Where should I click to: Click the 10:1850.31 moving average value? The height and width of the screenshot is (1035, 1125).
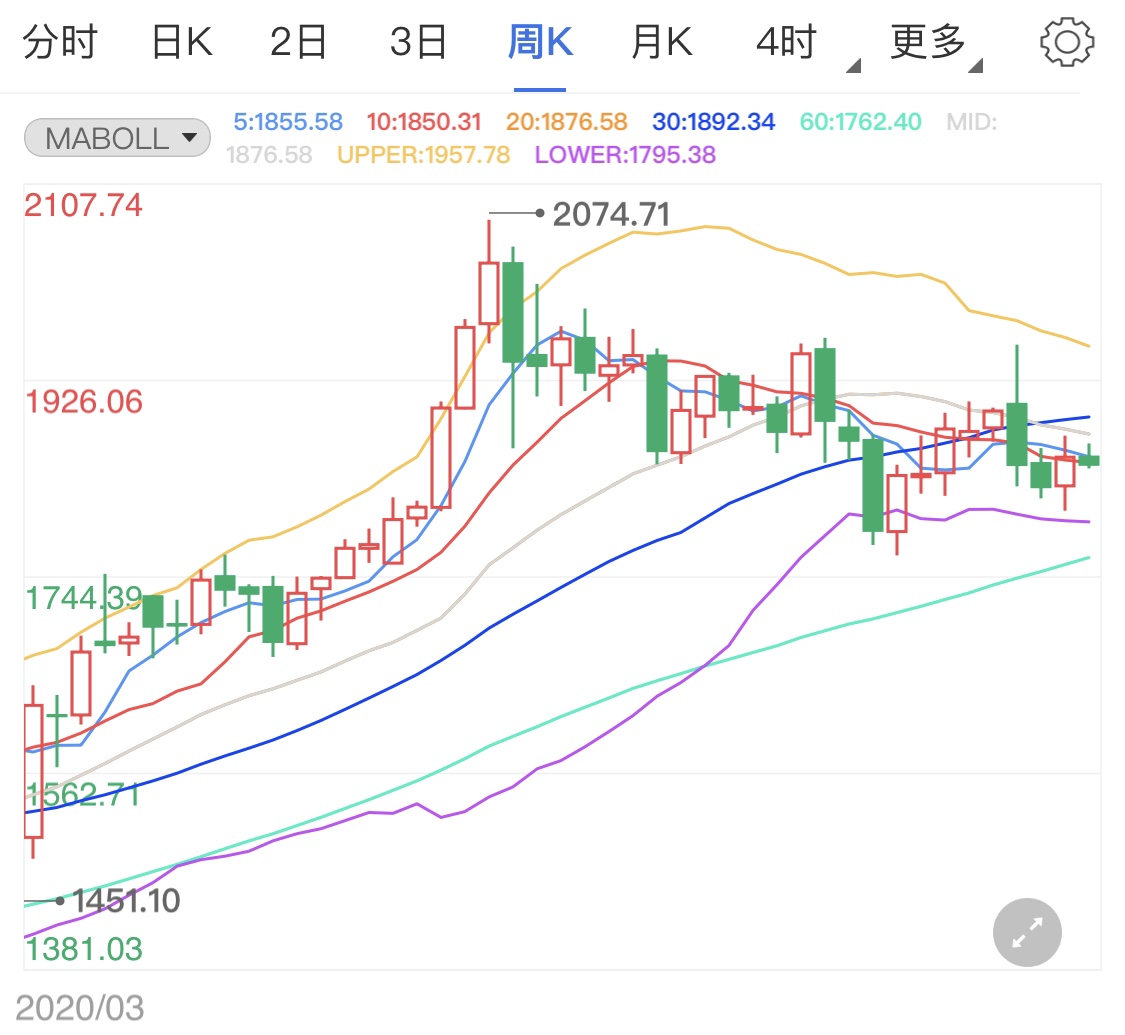coord(423,122)
